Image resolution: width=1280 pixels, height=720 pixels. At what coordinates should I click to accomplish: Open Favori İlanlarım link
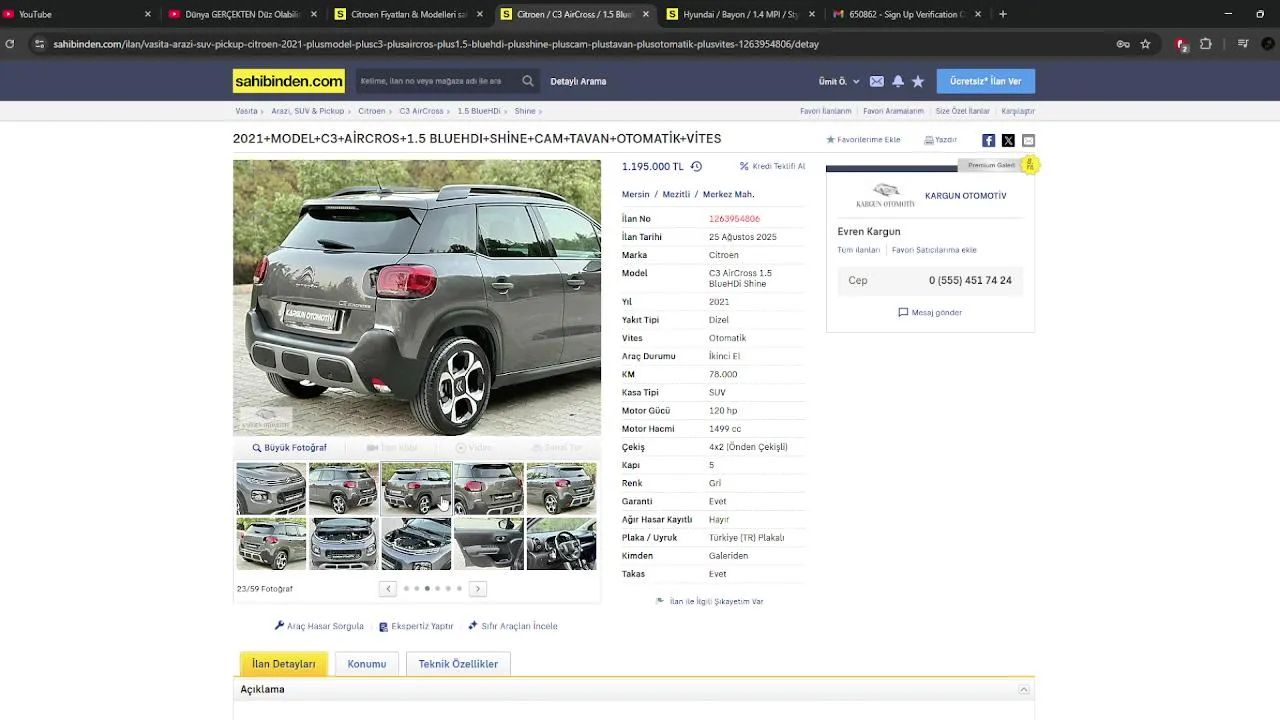[x=826, y=111]
